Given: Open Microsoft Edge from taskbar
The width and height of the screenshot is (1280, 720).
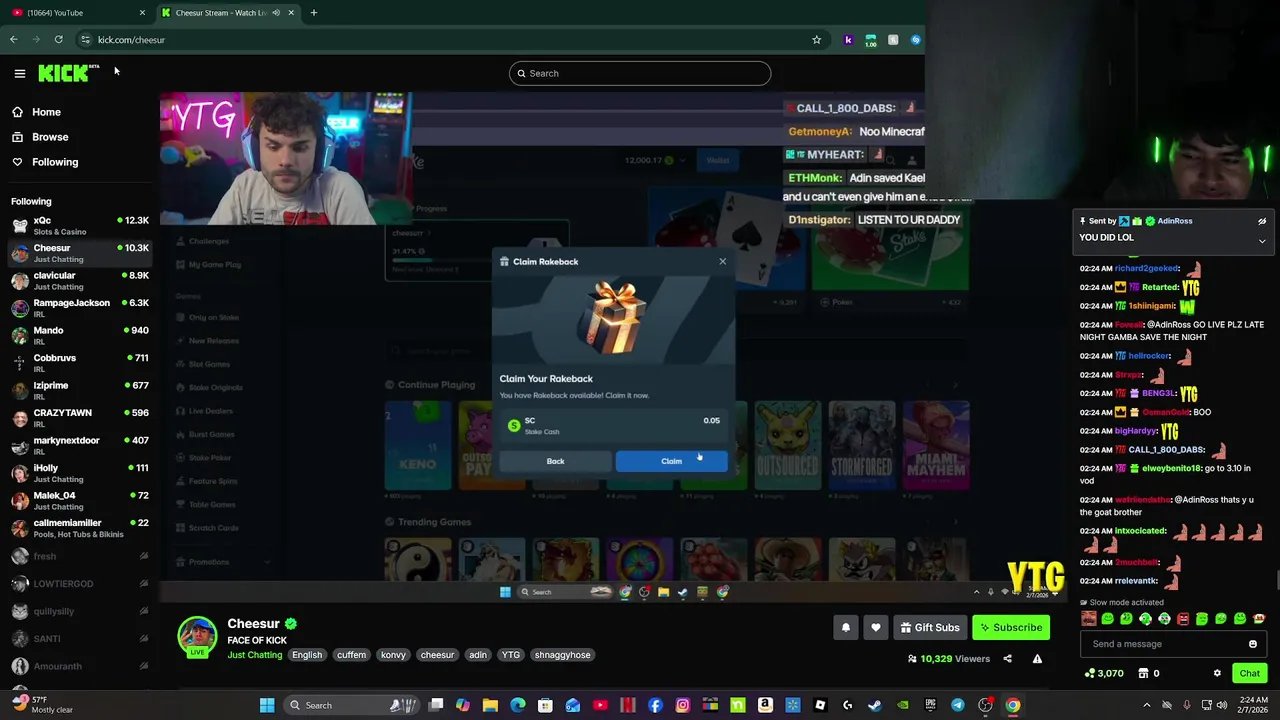Looking at the screenshot, I should pos(517,705).
